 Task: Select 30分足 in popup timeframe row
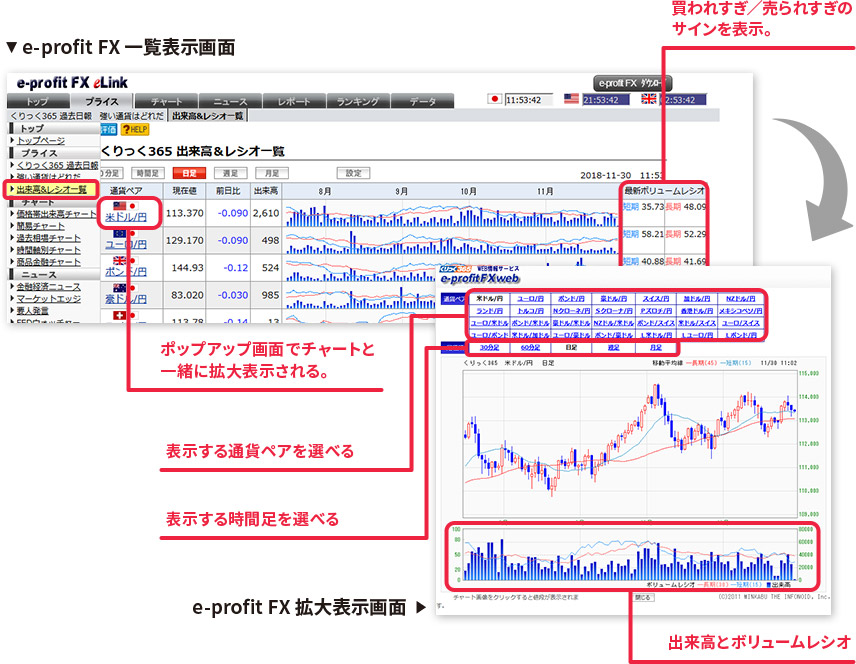(489, 347)
